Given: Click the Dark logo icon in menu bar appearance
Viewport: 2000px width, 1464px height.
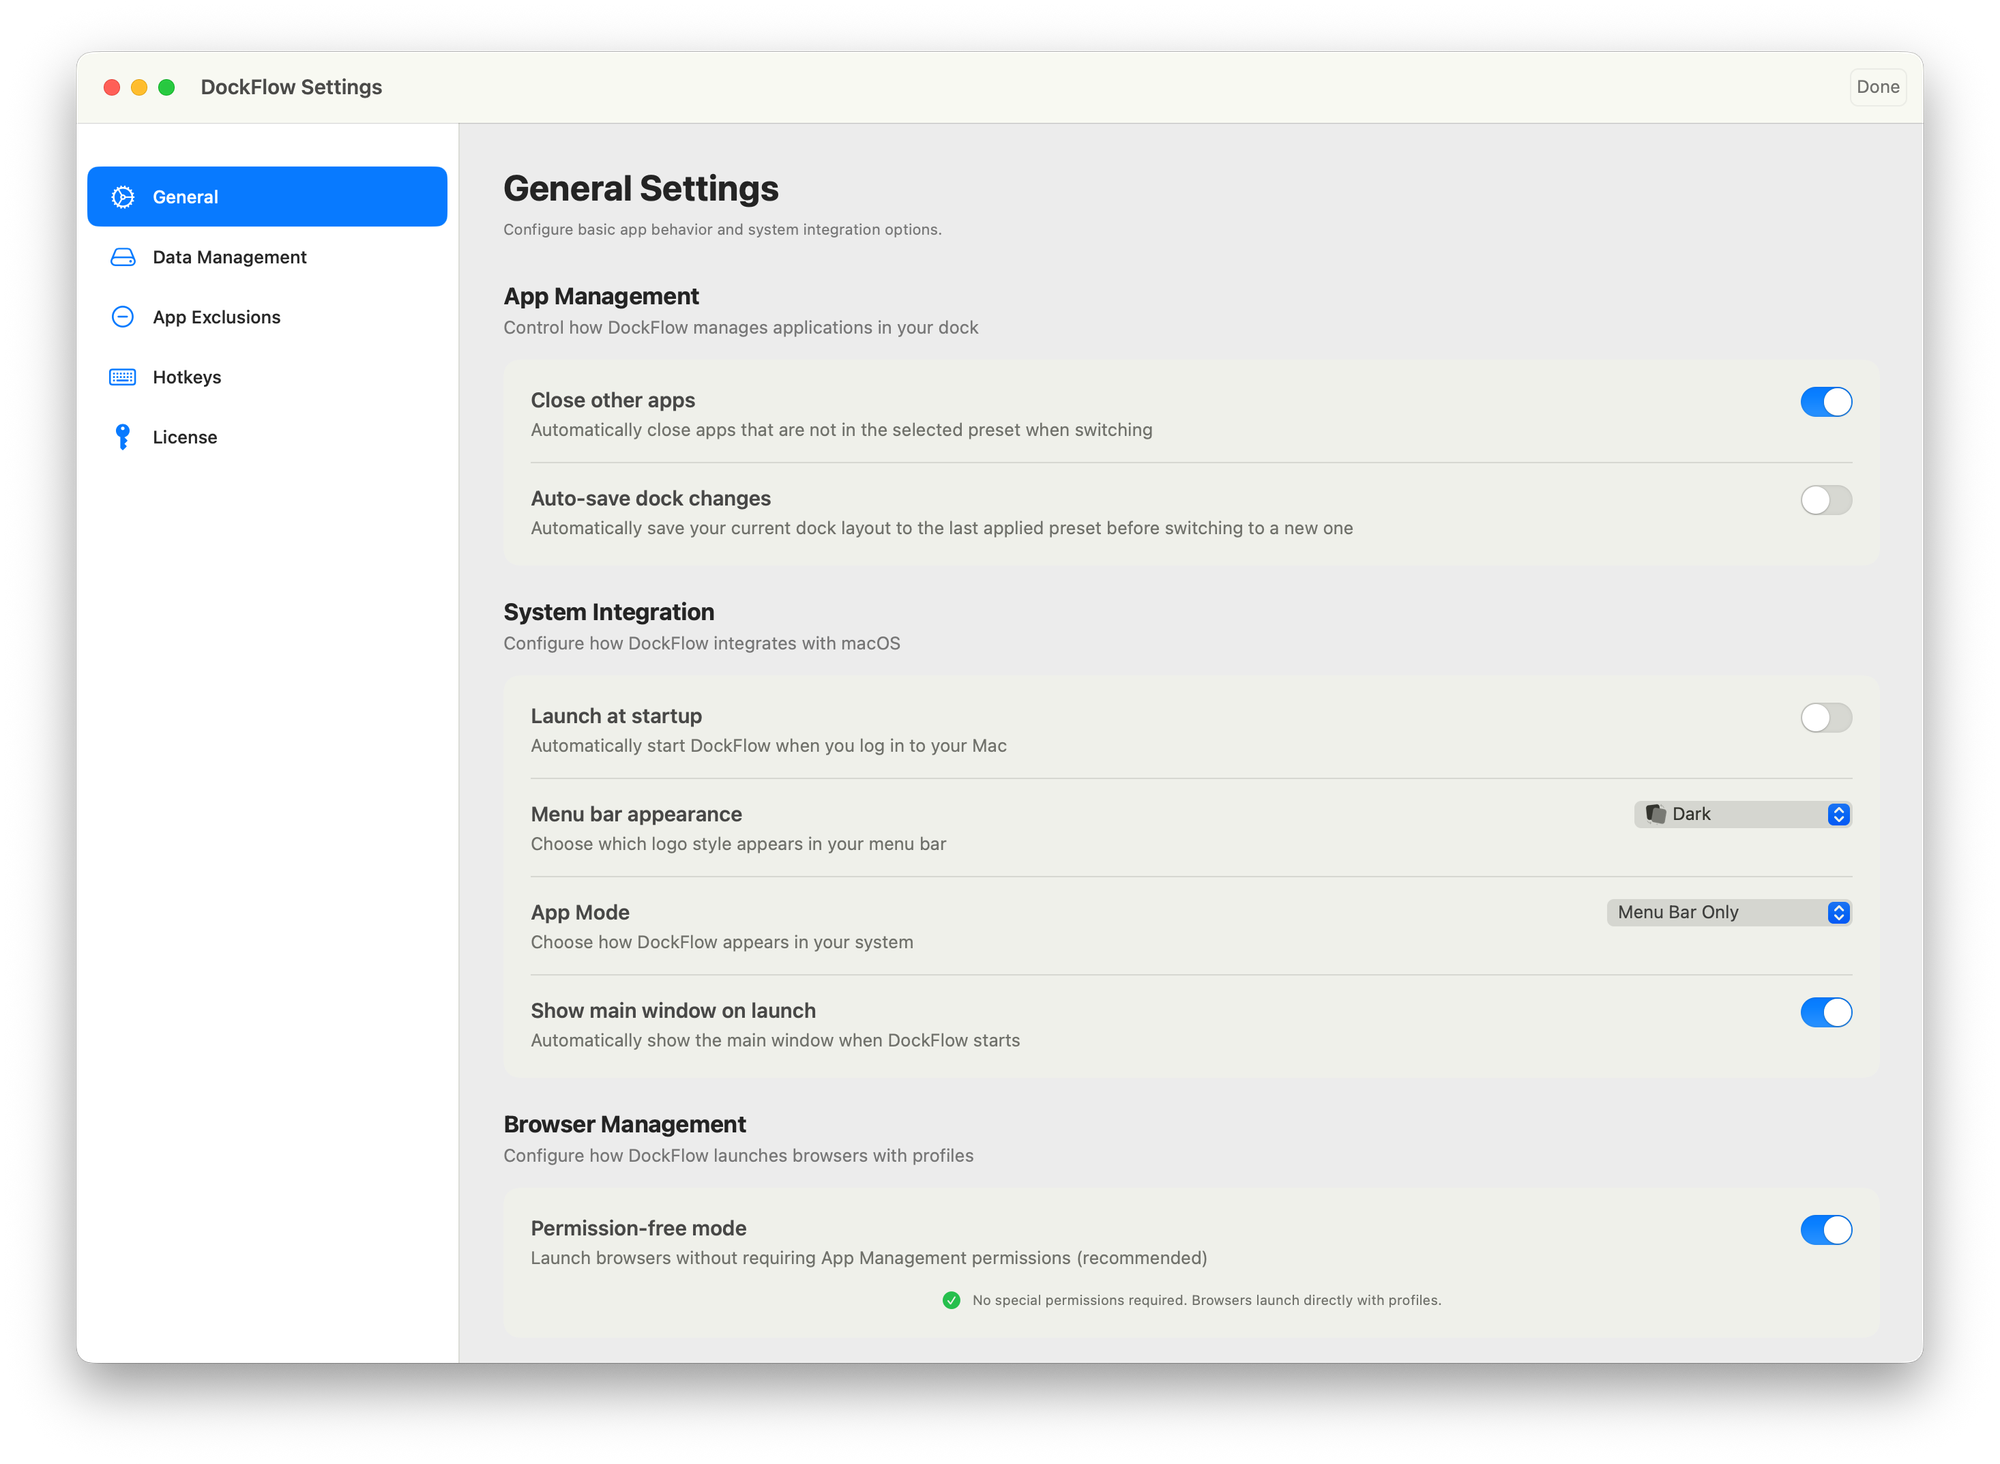Looking at the screenshot, I should point(1656,814).
